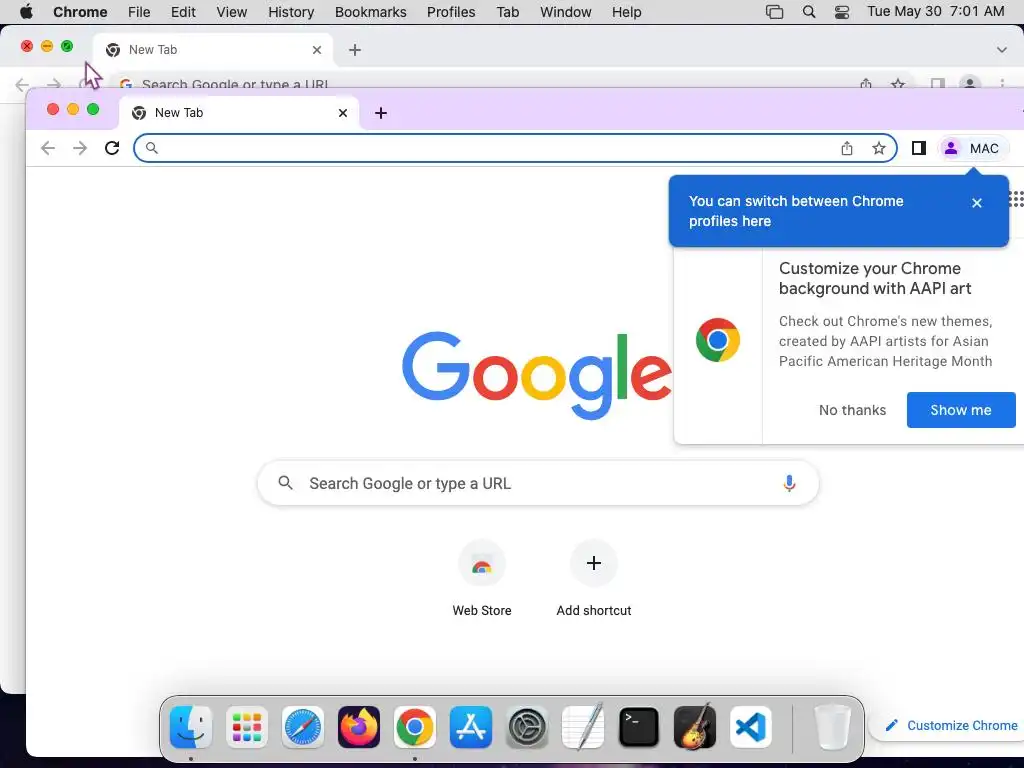The image size is (1024, 768).
Task: Launch GarageBand from the Dock
Action: click(695, 727)
